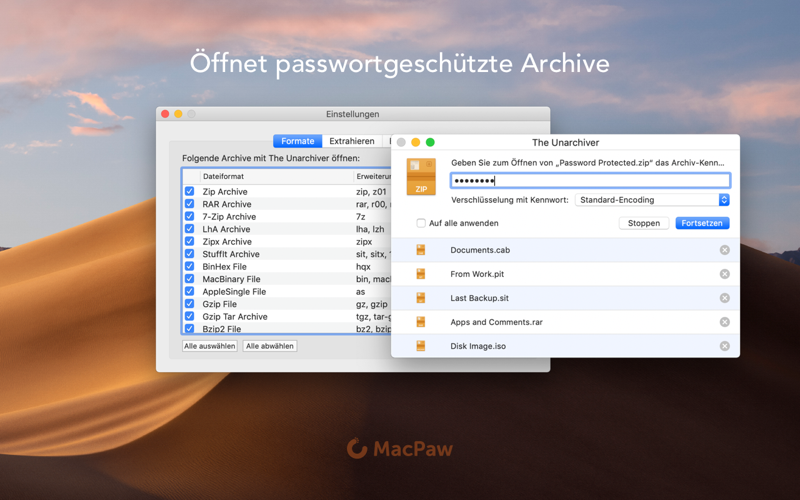Uncheck the LhA Archive format
The height and width of the screenshot is (500, 800).
pyautogui.click(x=189, y=229)
